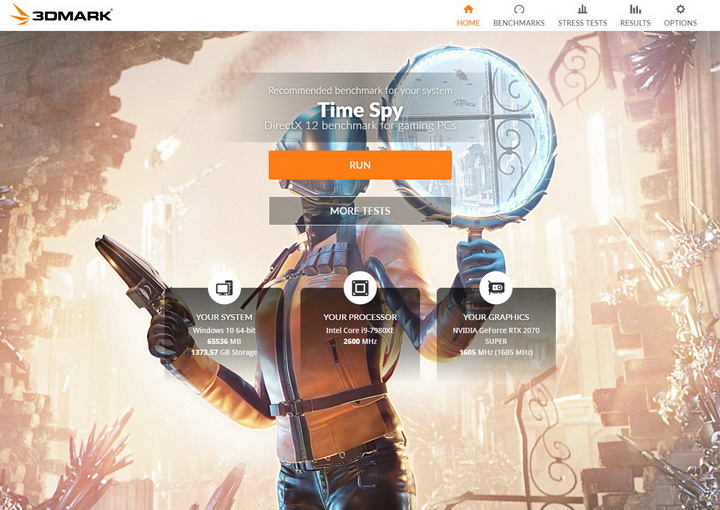Image resolution: width=720 pixels, height=510 pixels.
Task: Click the '65536 MB' memory value
Action: pyautogui.click(x=224, y=342)
